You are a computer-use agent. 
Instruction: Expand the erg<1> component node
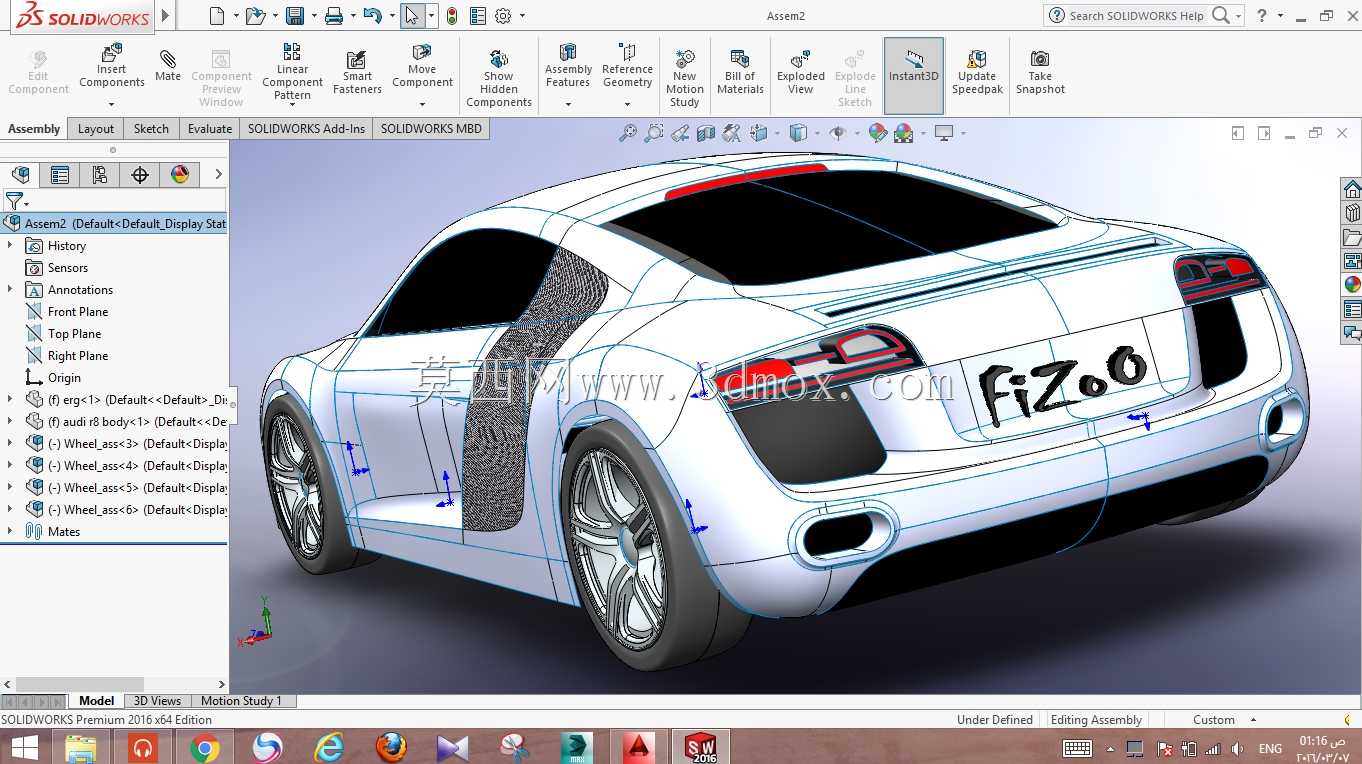10,400
